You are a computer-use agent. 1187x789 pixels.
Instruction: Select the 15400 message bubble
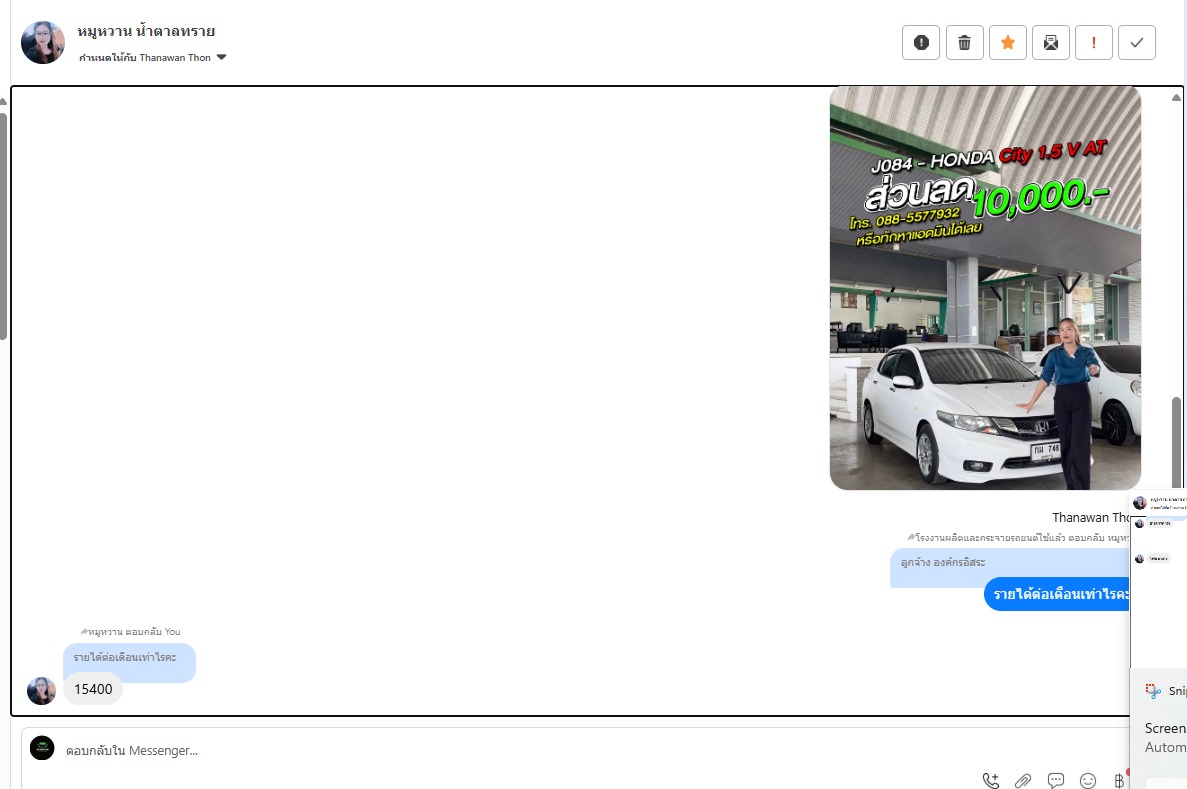pyautogui.click(x=93, y=689)
